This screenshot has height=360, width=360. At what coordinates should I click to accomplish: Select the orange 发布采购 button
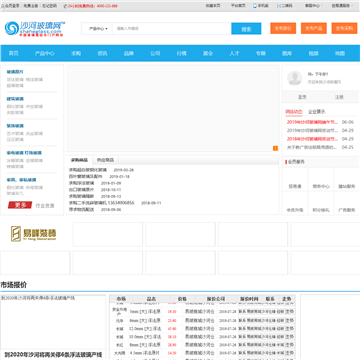(x=344, y=28)
